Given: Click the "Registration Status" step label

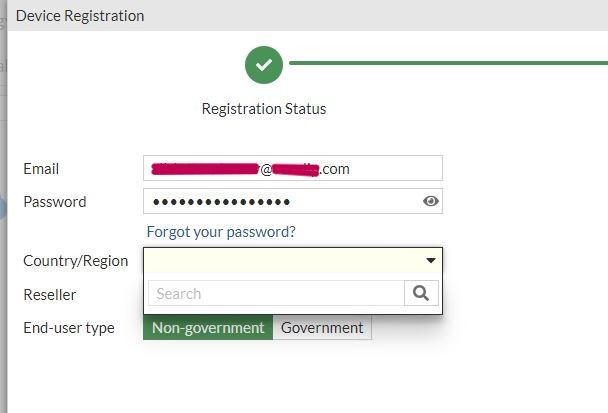Looking at the screenshot, I should pyautogui.click(x=264, y=109).
